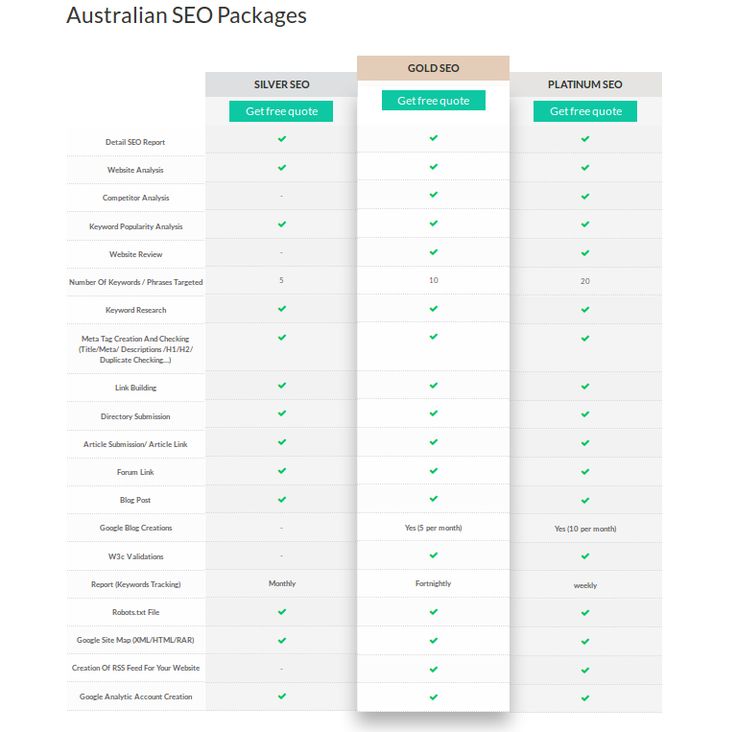This screenshot has width=736, height=732.
Task: Click Gold checkmark for Keyword Research
Action: click(x=433, y=308)
